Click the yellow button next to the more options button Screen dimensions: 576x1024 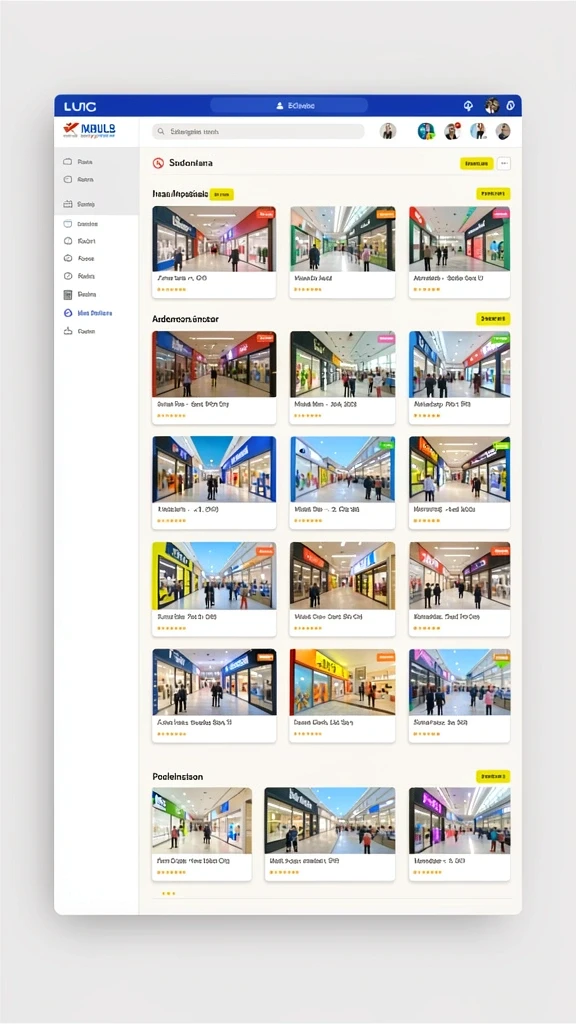click(477, 163)
